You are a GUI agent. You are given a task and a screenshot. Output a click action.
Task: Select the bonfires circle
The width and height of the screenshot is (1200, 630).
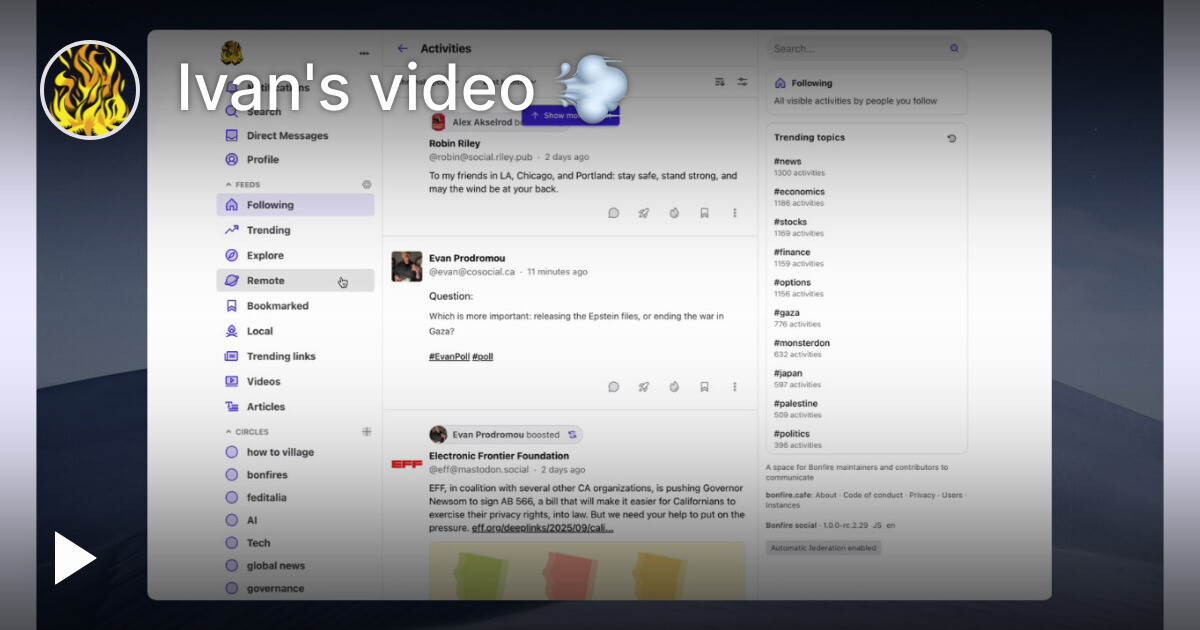tap(268, 475)
